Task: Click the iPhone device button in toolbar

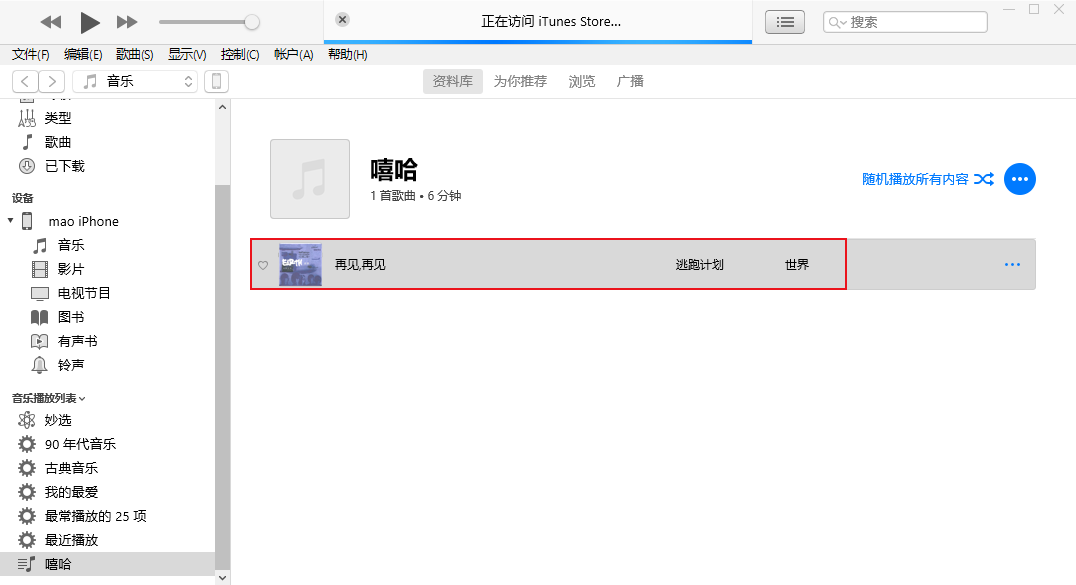Action: tap(216, 81)
